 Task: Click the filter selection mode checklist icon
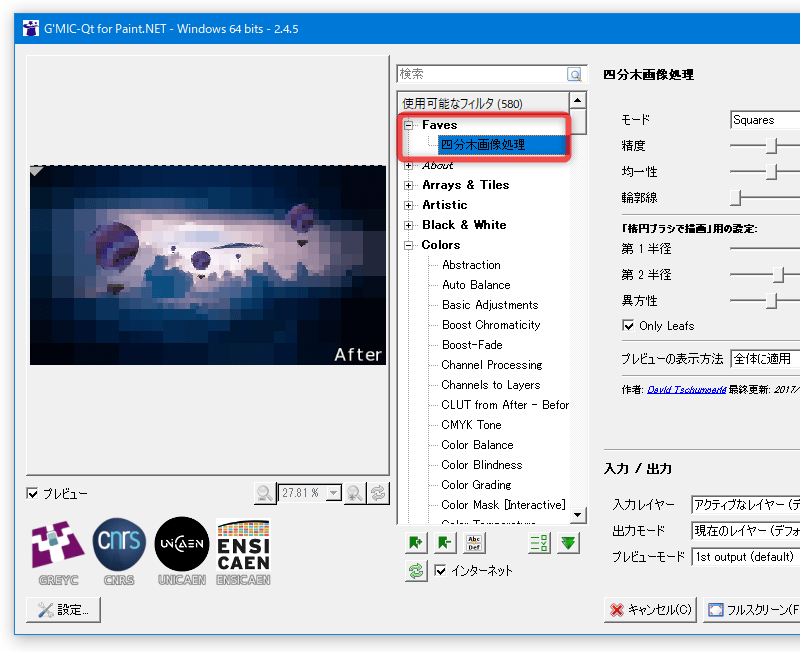(x=539, y=543)
